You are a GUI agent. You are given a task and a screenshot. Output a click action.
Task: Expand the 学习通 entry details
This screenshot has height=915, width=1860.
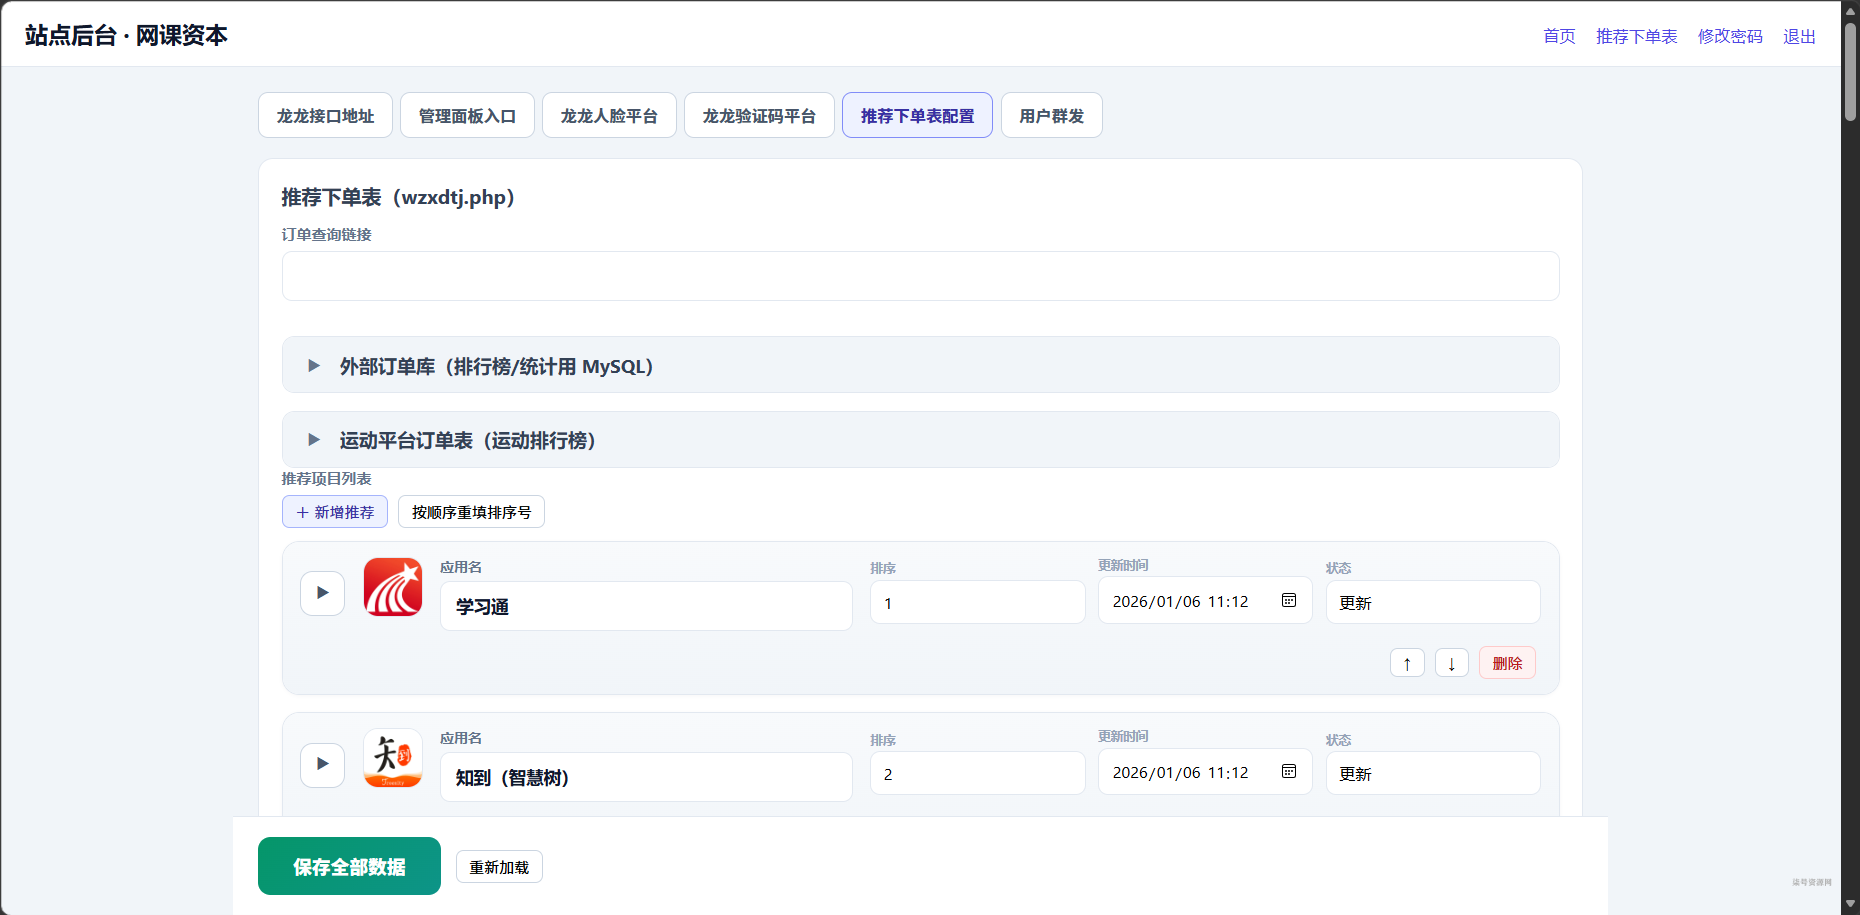coord(322,593)
